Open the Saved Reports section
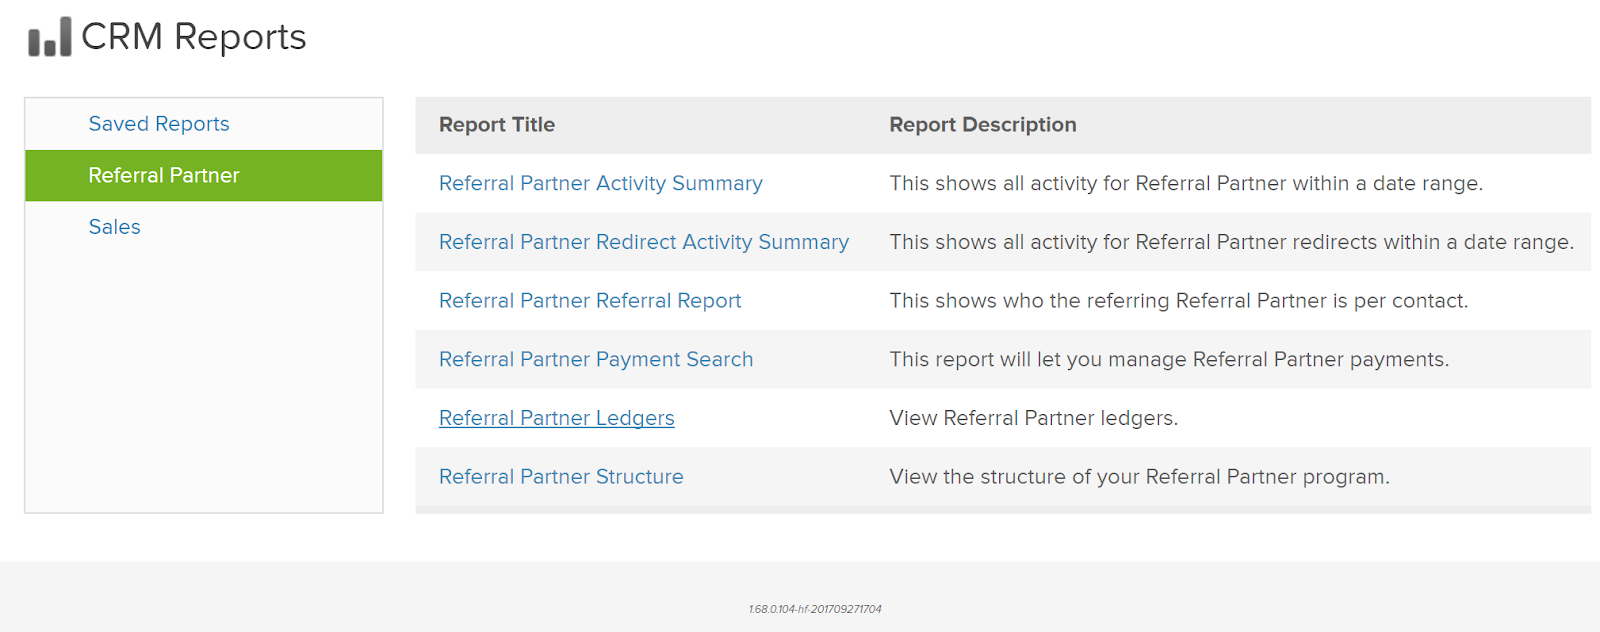The height and width of the screenshot is (632, 1600). point(159,124)
